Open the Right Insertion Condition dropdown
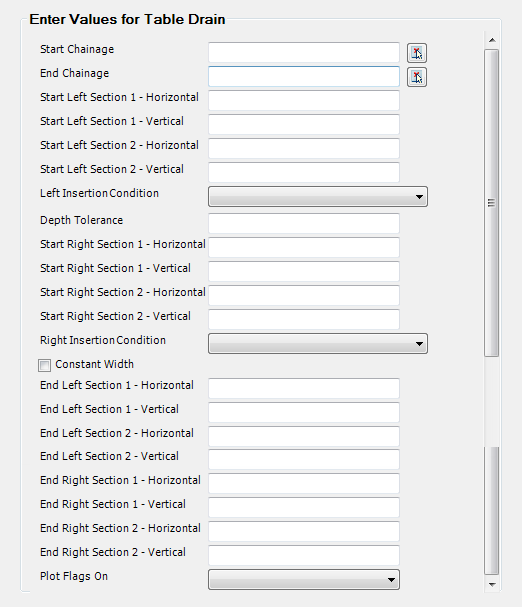This screenshot has height=607, width=522. pyautogui.click(x=318, y=344)
